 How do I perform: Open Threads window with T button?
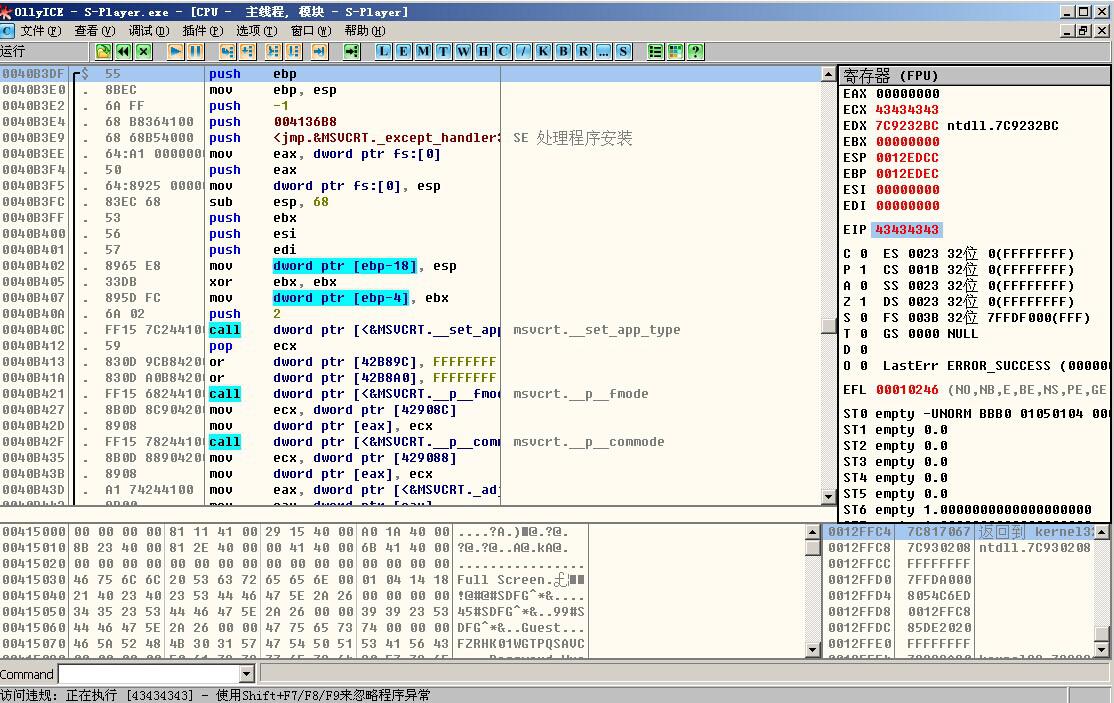pyautogui.click(x=443, y=51)
